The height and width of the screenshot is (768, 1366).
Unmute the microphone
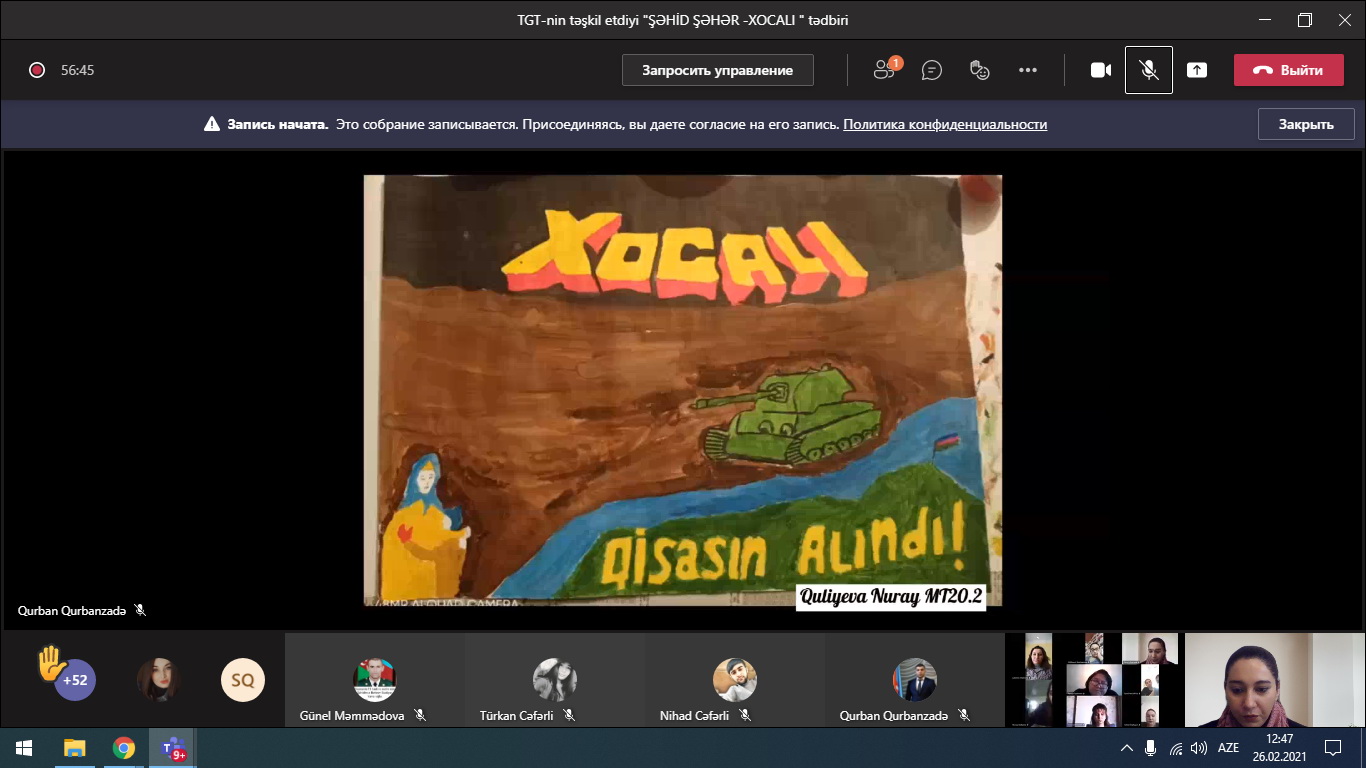[1149, 70]
